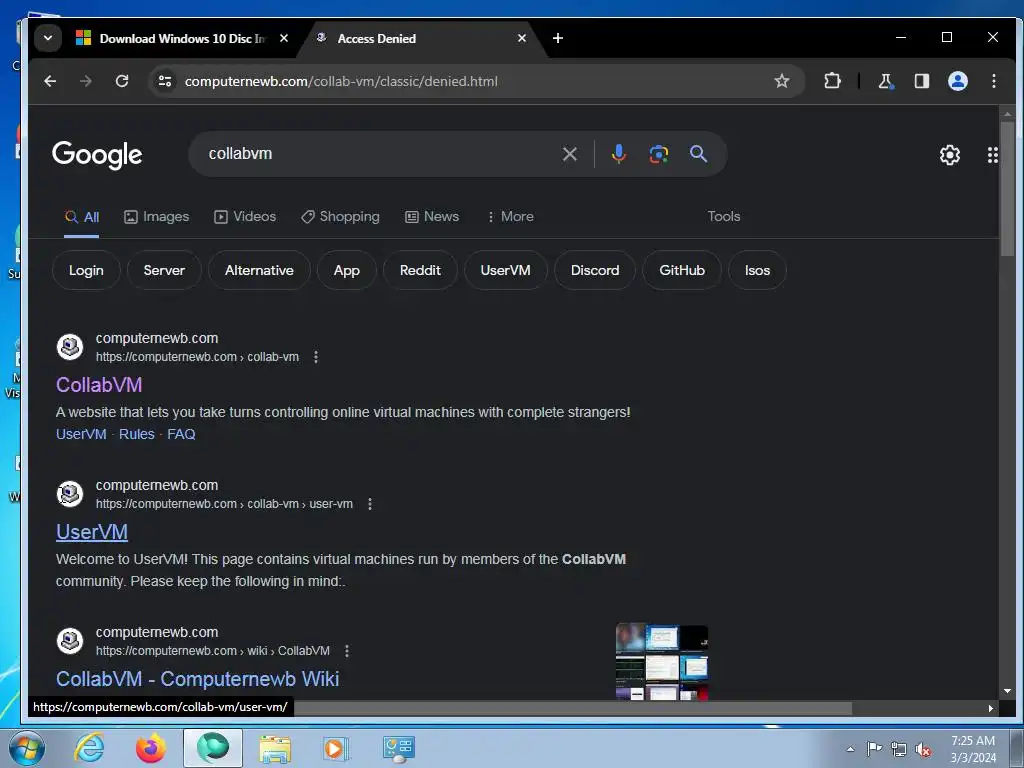Open the search Tools options
This screenshot has height=768, width=1024.
[724, 217]
